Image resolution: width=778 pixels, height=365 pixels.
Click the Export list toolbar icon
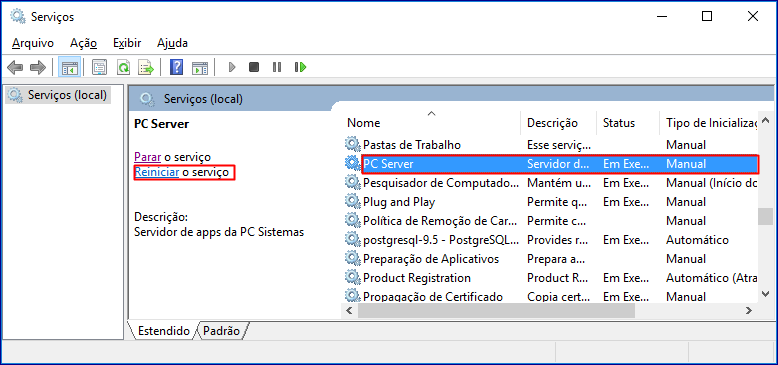coord(146,67)
